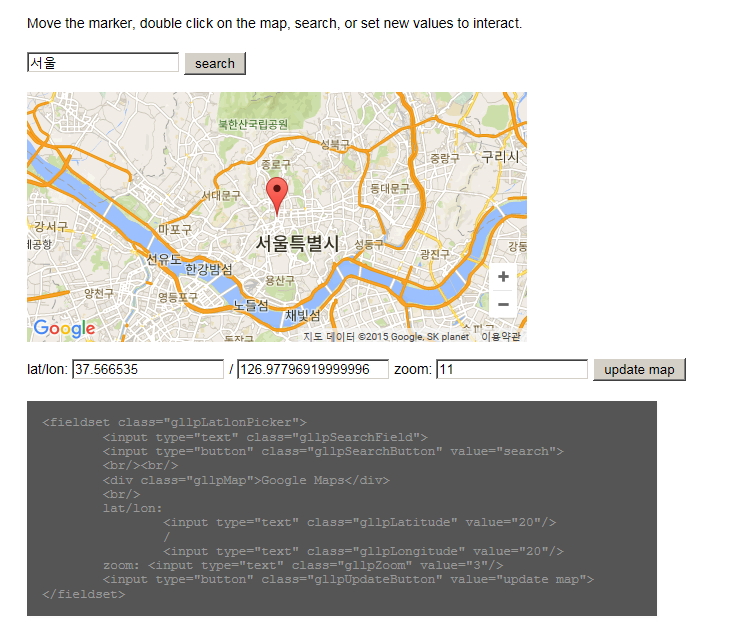Viewport: 733px width, 630px height.
Task: Click the Google logo on the map
Action: pyautogui.click(x=65, y=328)
